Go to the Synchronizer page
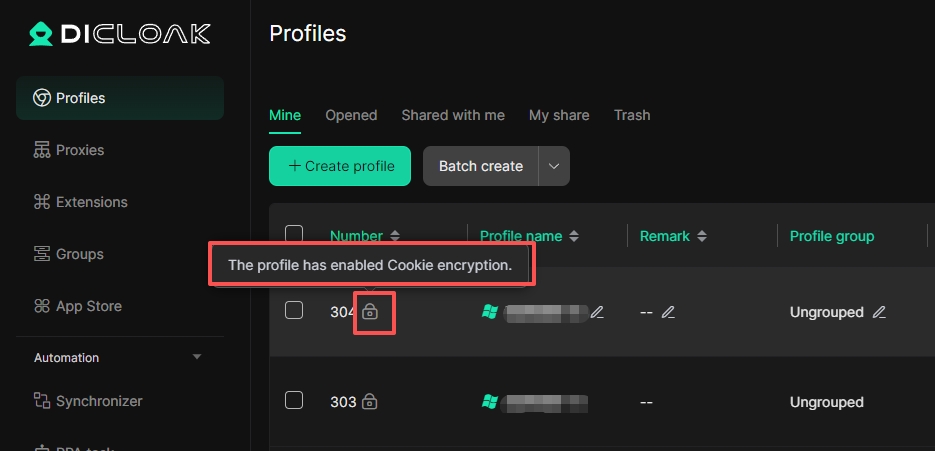Image resolution: width=935 pixels, height=451 pixels. click(x=99, y=401)
